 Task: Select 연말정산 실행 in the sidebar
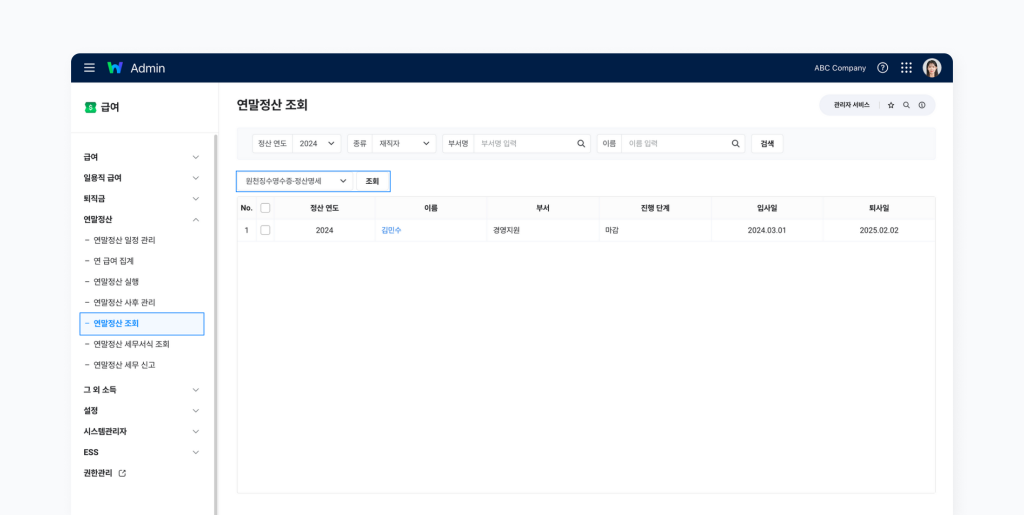click(x=123, y=282)
